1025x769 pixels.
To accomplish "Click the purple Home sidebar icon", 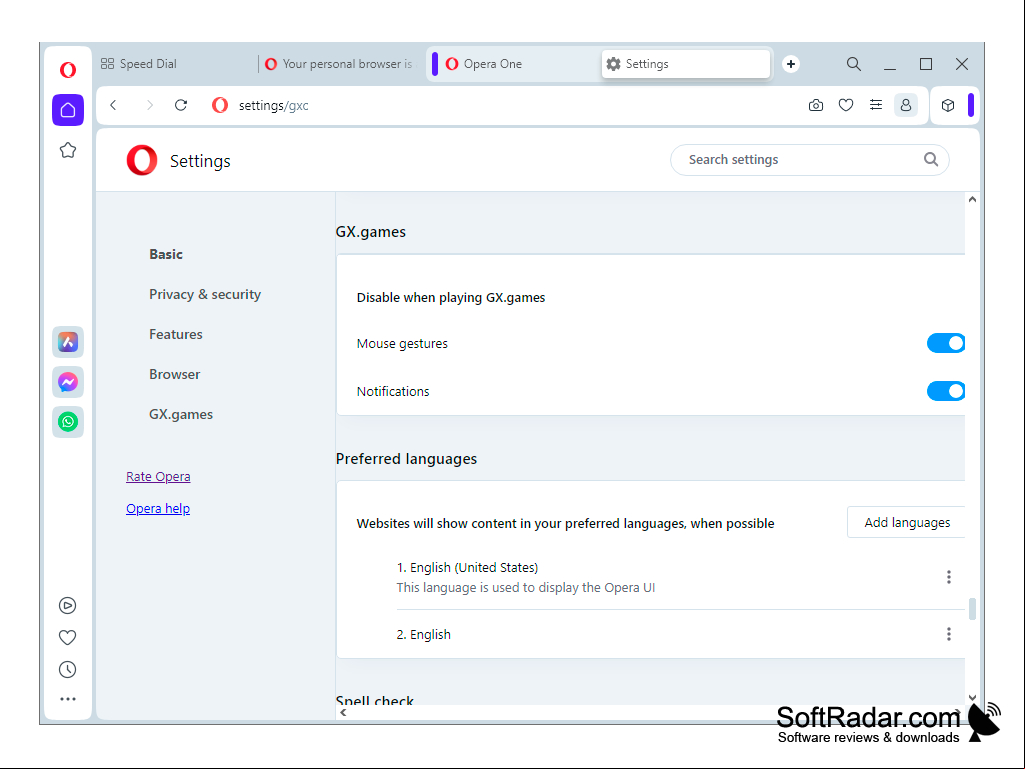I will pyautogui.click(x=68, y=110).
